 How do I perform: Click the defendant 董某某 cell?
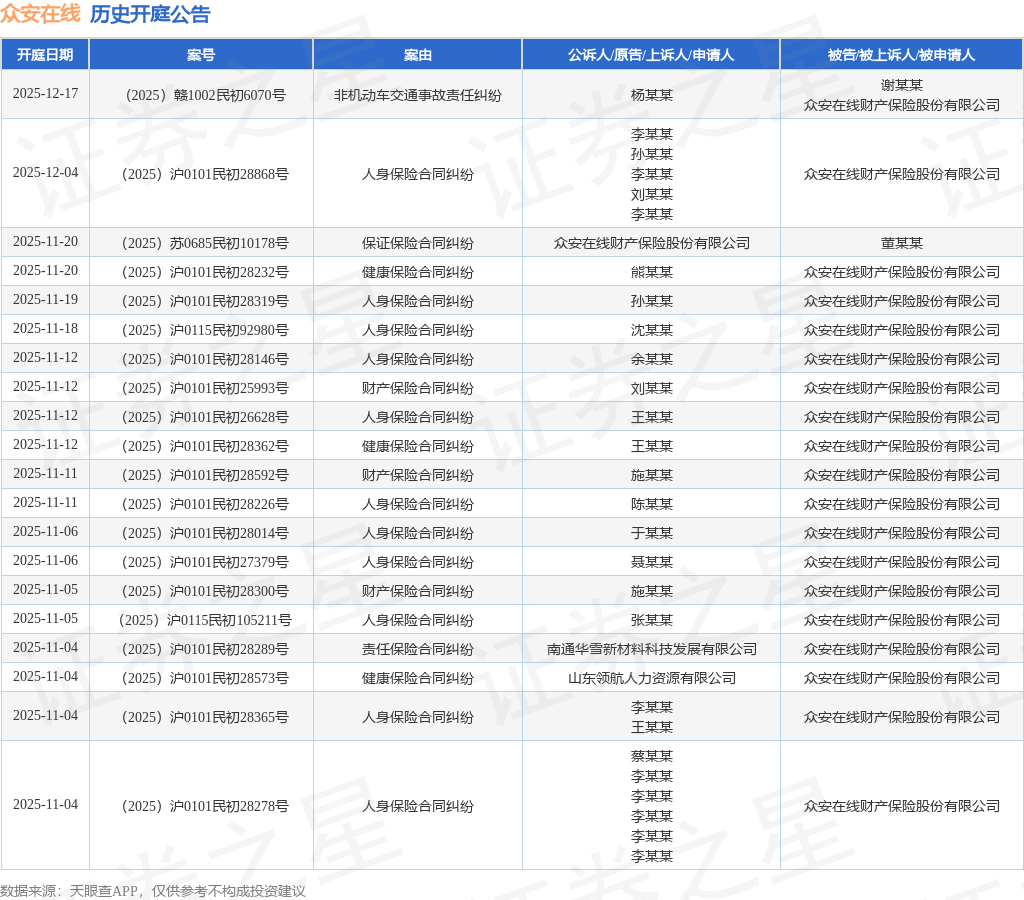pyautogui.click(x=901, y=243)
